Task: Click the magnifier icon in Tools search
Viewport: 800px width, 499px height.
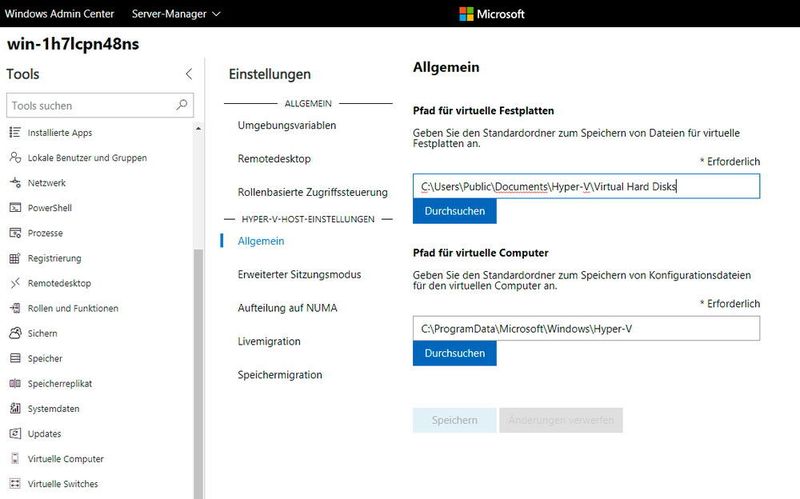Action: pyautogui.click(x=182, y=105)
